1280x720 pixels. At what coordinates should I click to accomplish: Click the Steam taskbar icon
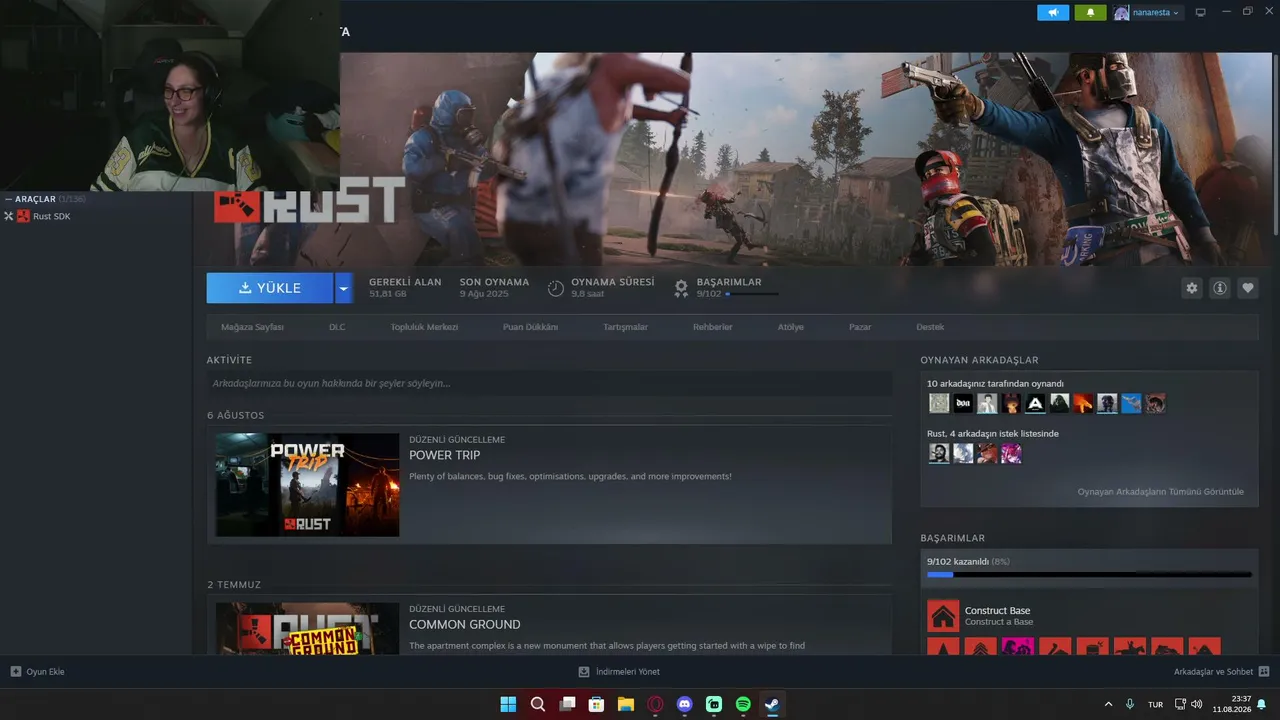tap(772, 704)
